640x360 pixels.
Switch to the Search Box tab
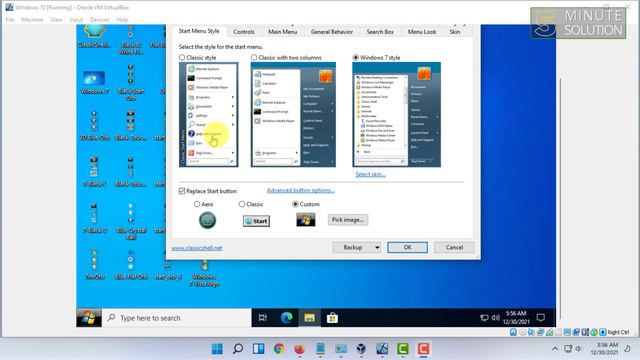[x=380, y=31]
